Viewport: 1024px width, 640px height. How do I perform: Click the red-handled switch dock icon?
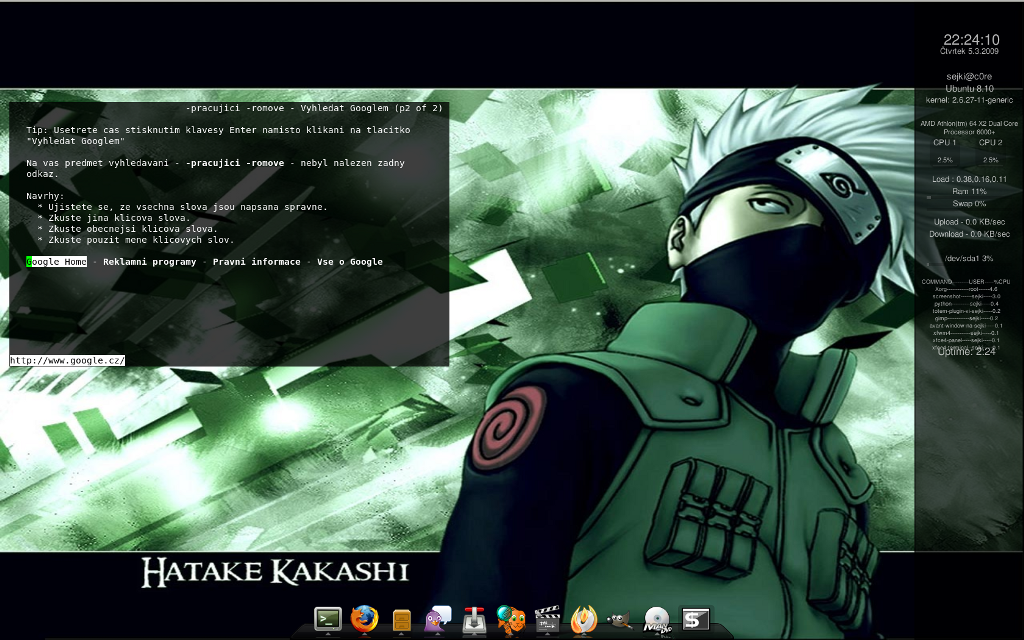pyautogui.click(x=474, y=620)
